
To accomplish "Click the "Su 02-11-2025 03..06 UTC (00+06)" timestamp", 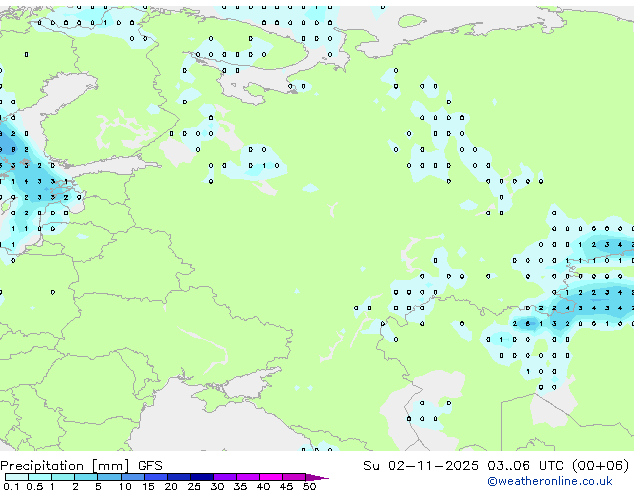I will click(496, 466).
